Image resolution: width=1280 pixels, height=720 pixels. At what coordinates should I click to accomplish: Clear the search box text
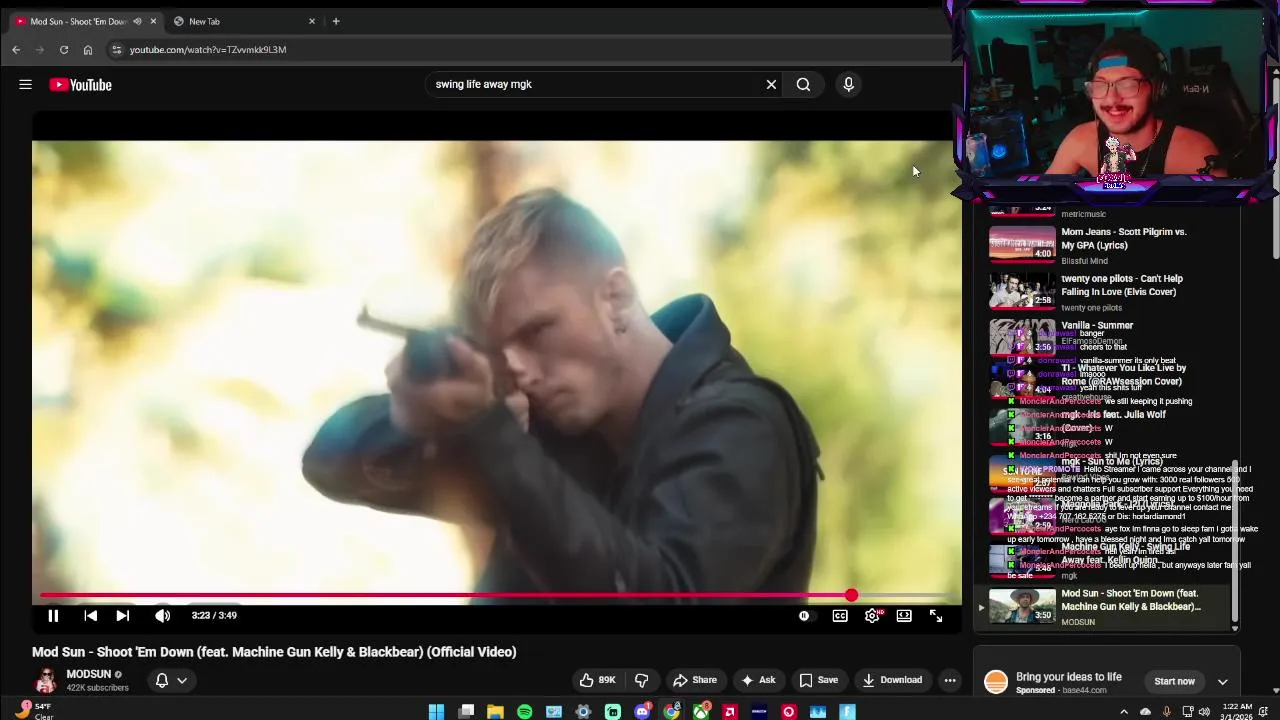771,85
